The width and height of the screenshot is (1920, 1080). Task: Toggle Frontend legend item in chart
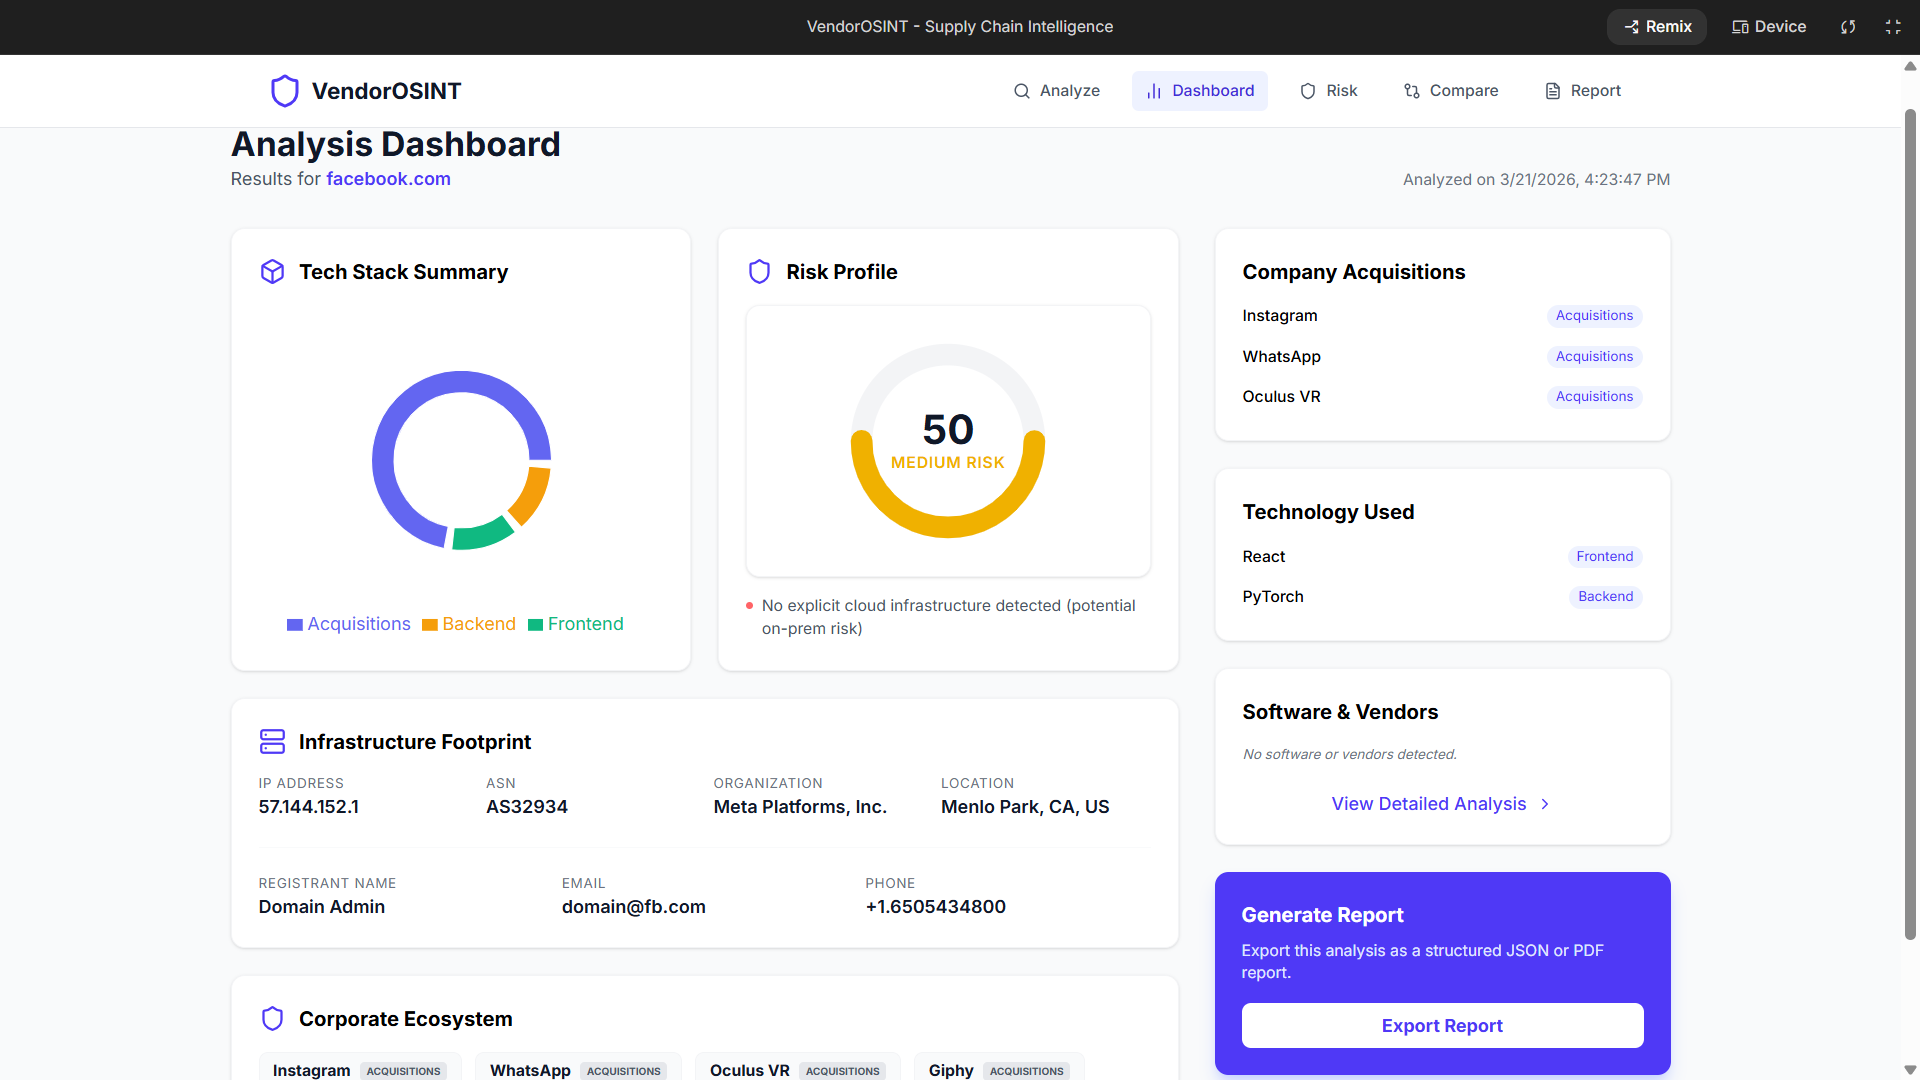(576, 624)
